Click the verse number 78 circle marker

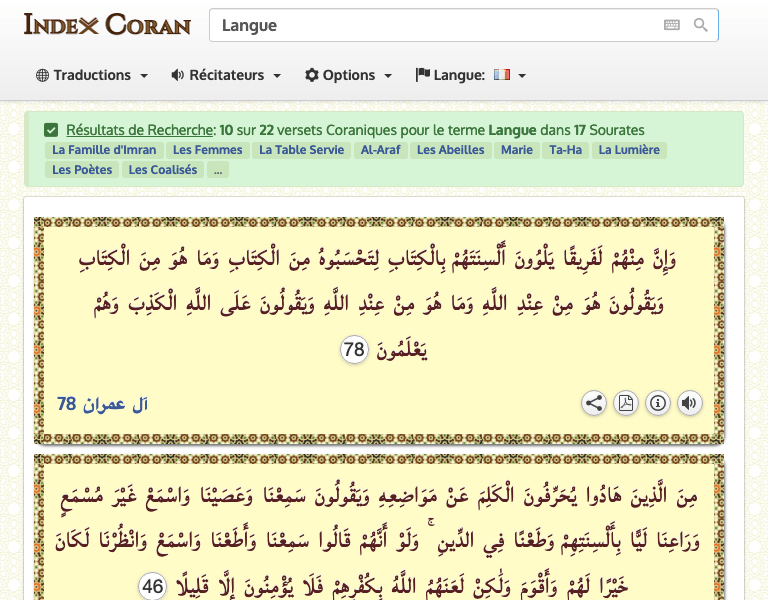(354, 350)
